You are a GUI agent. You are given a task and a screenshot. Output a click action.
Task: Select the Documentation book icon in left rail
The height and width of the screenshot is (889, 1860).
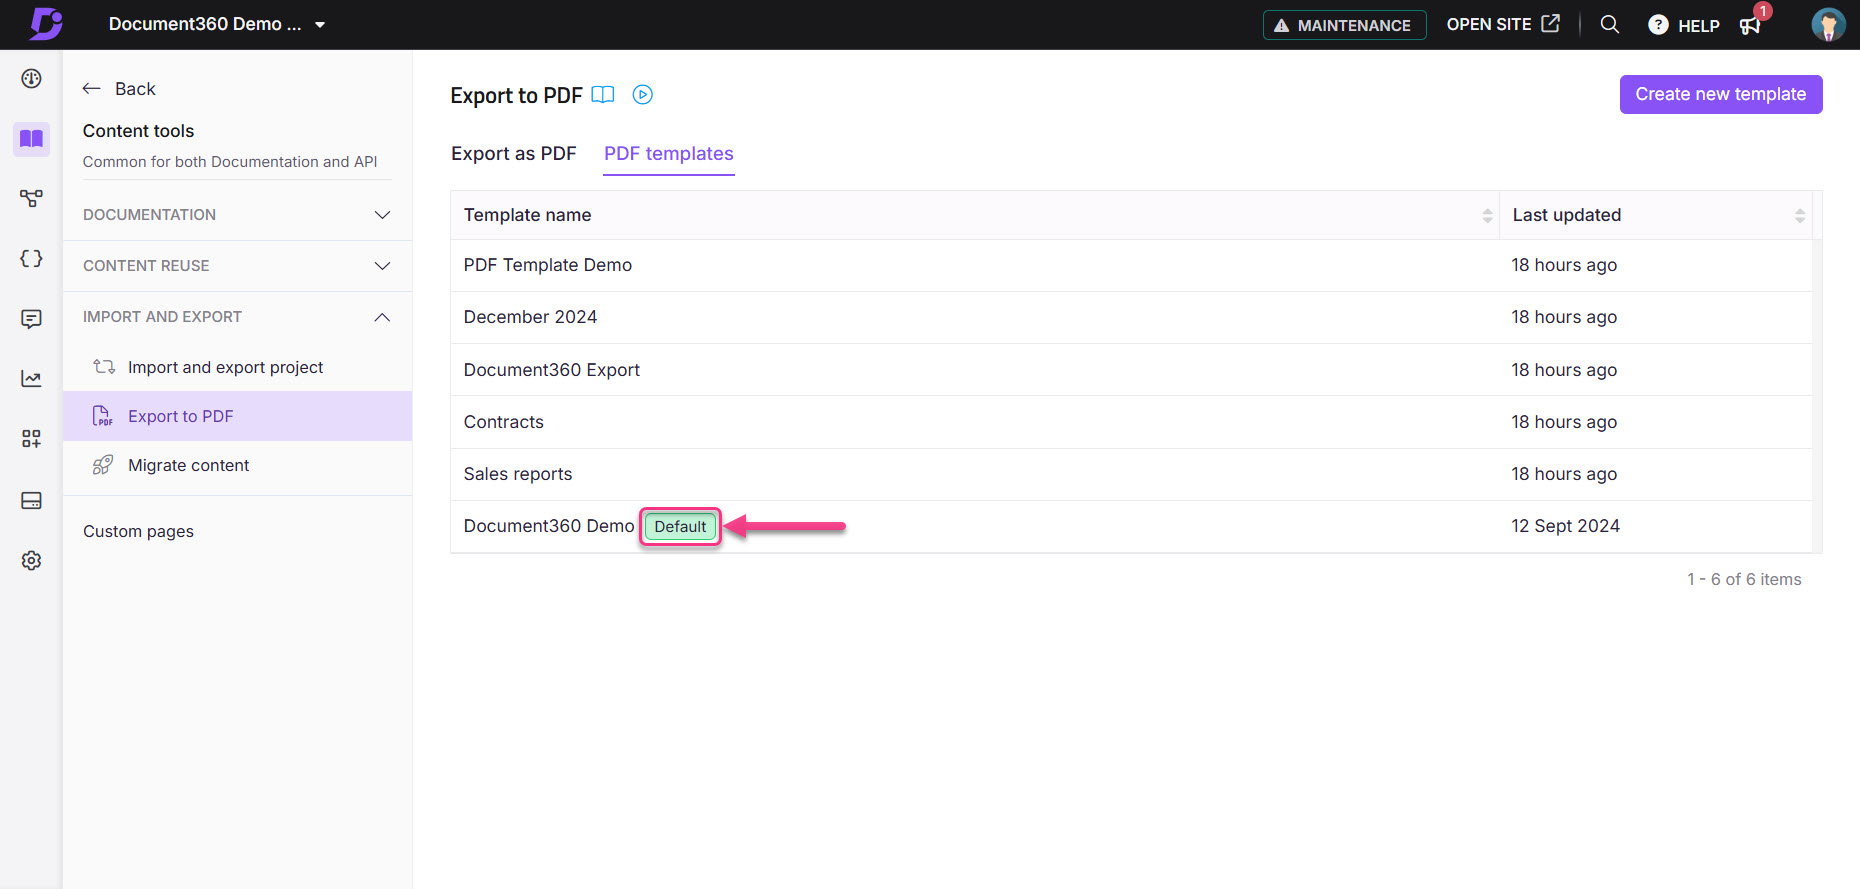32,139
